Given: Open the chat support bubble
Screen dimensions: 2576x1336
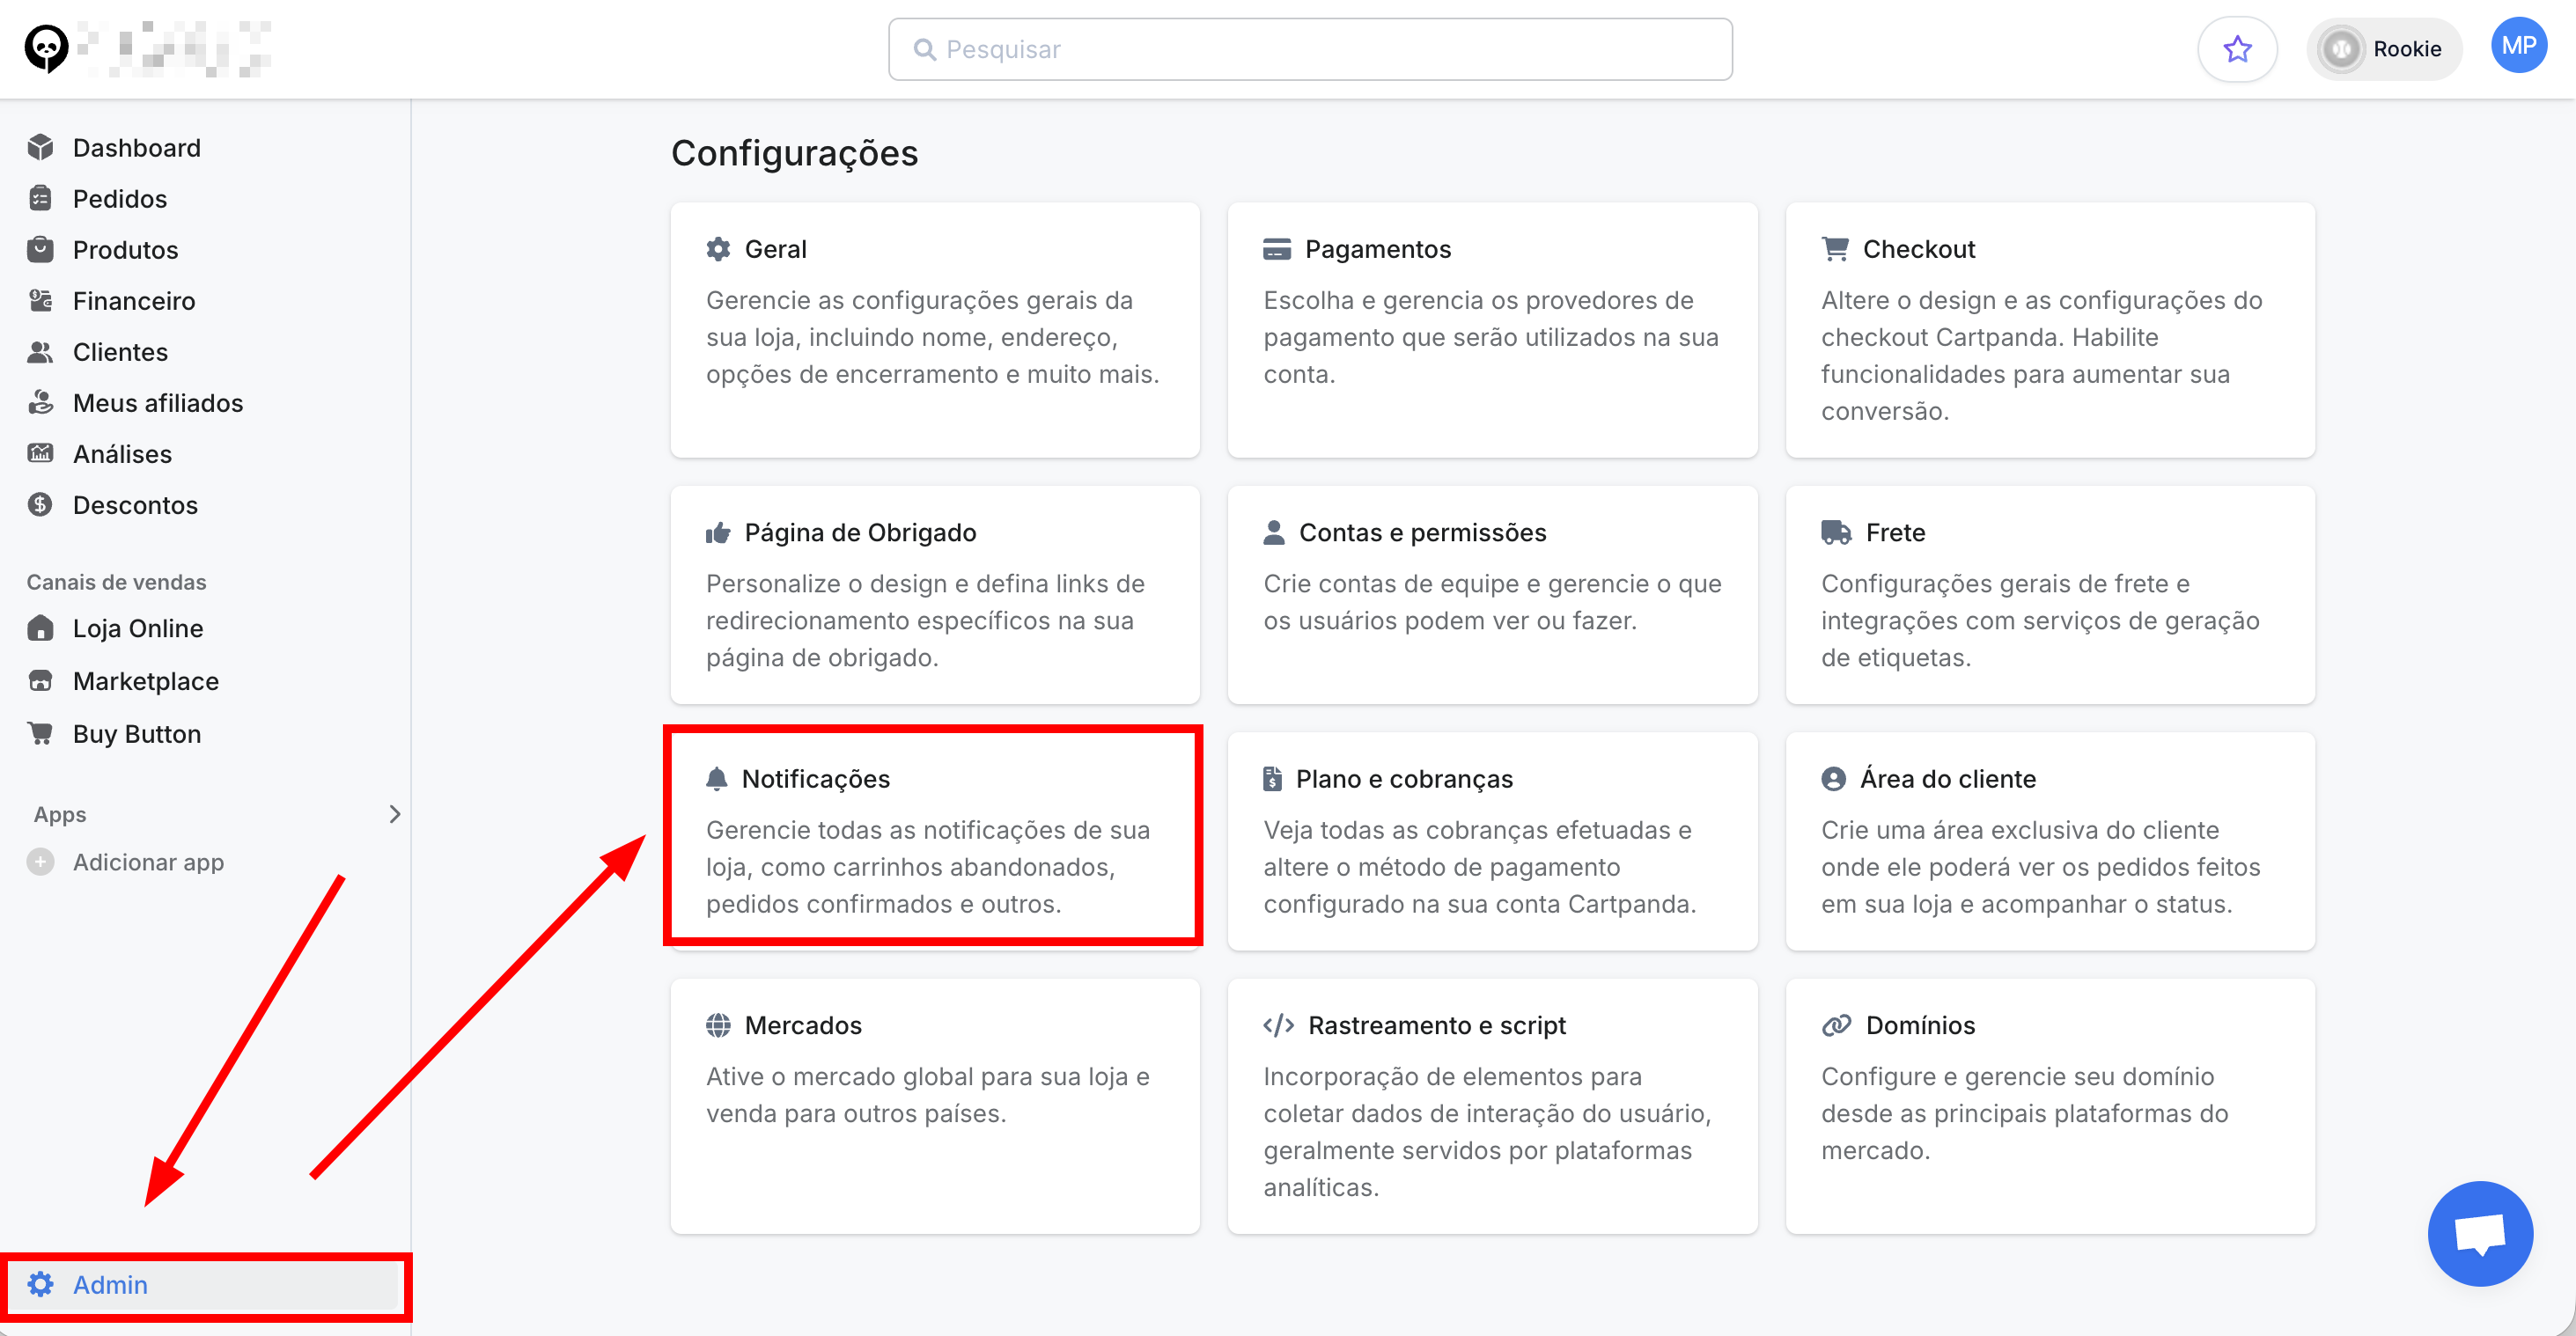Looking at the screenshot, I should (x=2479, y=1233).
